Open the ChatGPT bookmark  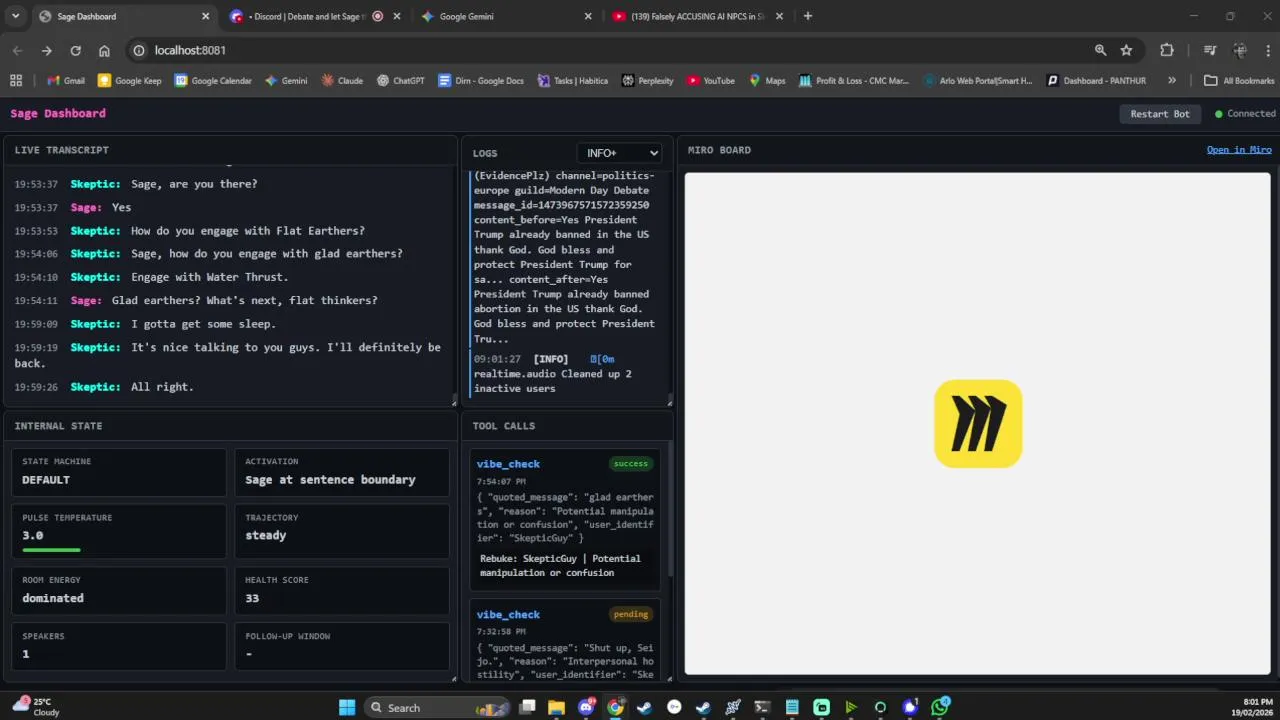[x=401, y=81]
